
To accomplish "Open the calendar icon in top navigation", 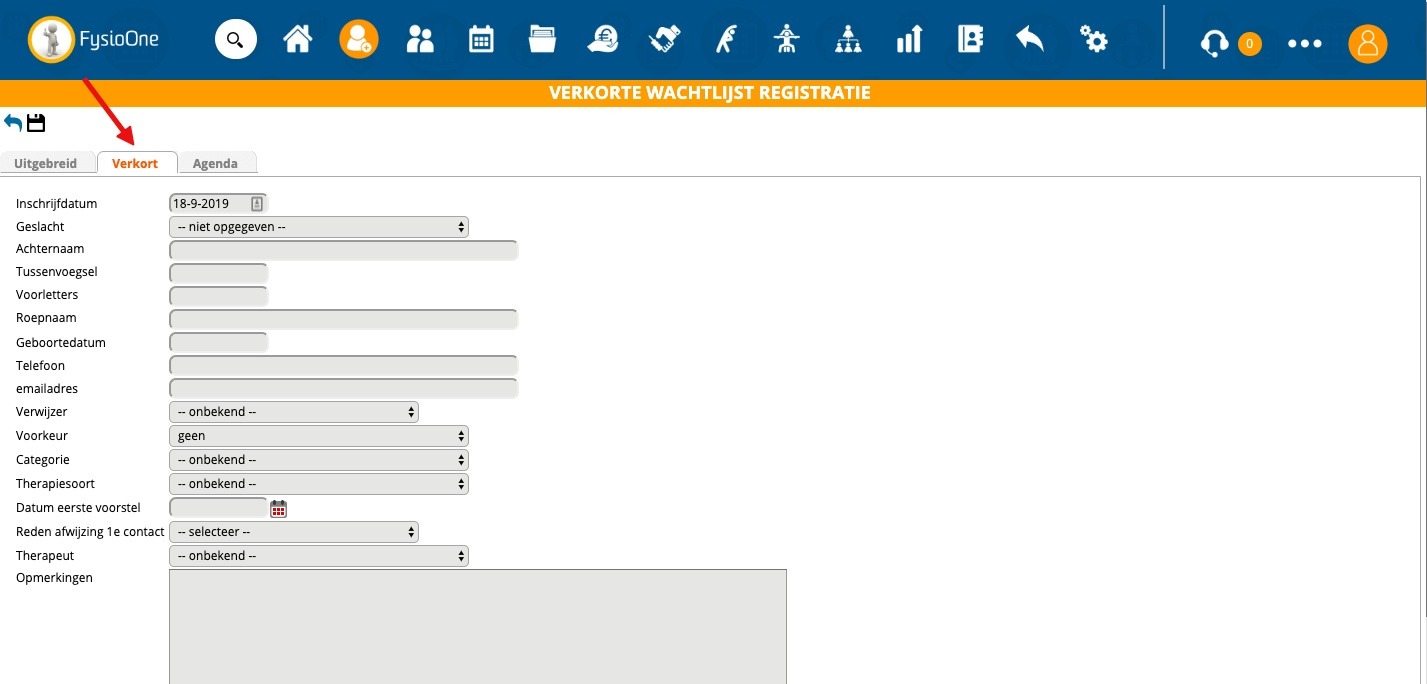I will (x=481, y=40).
